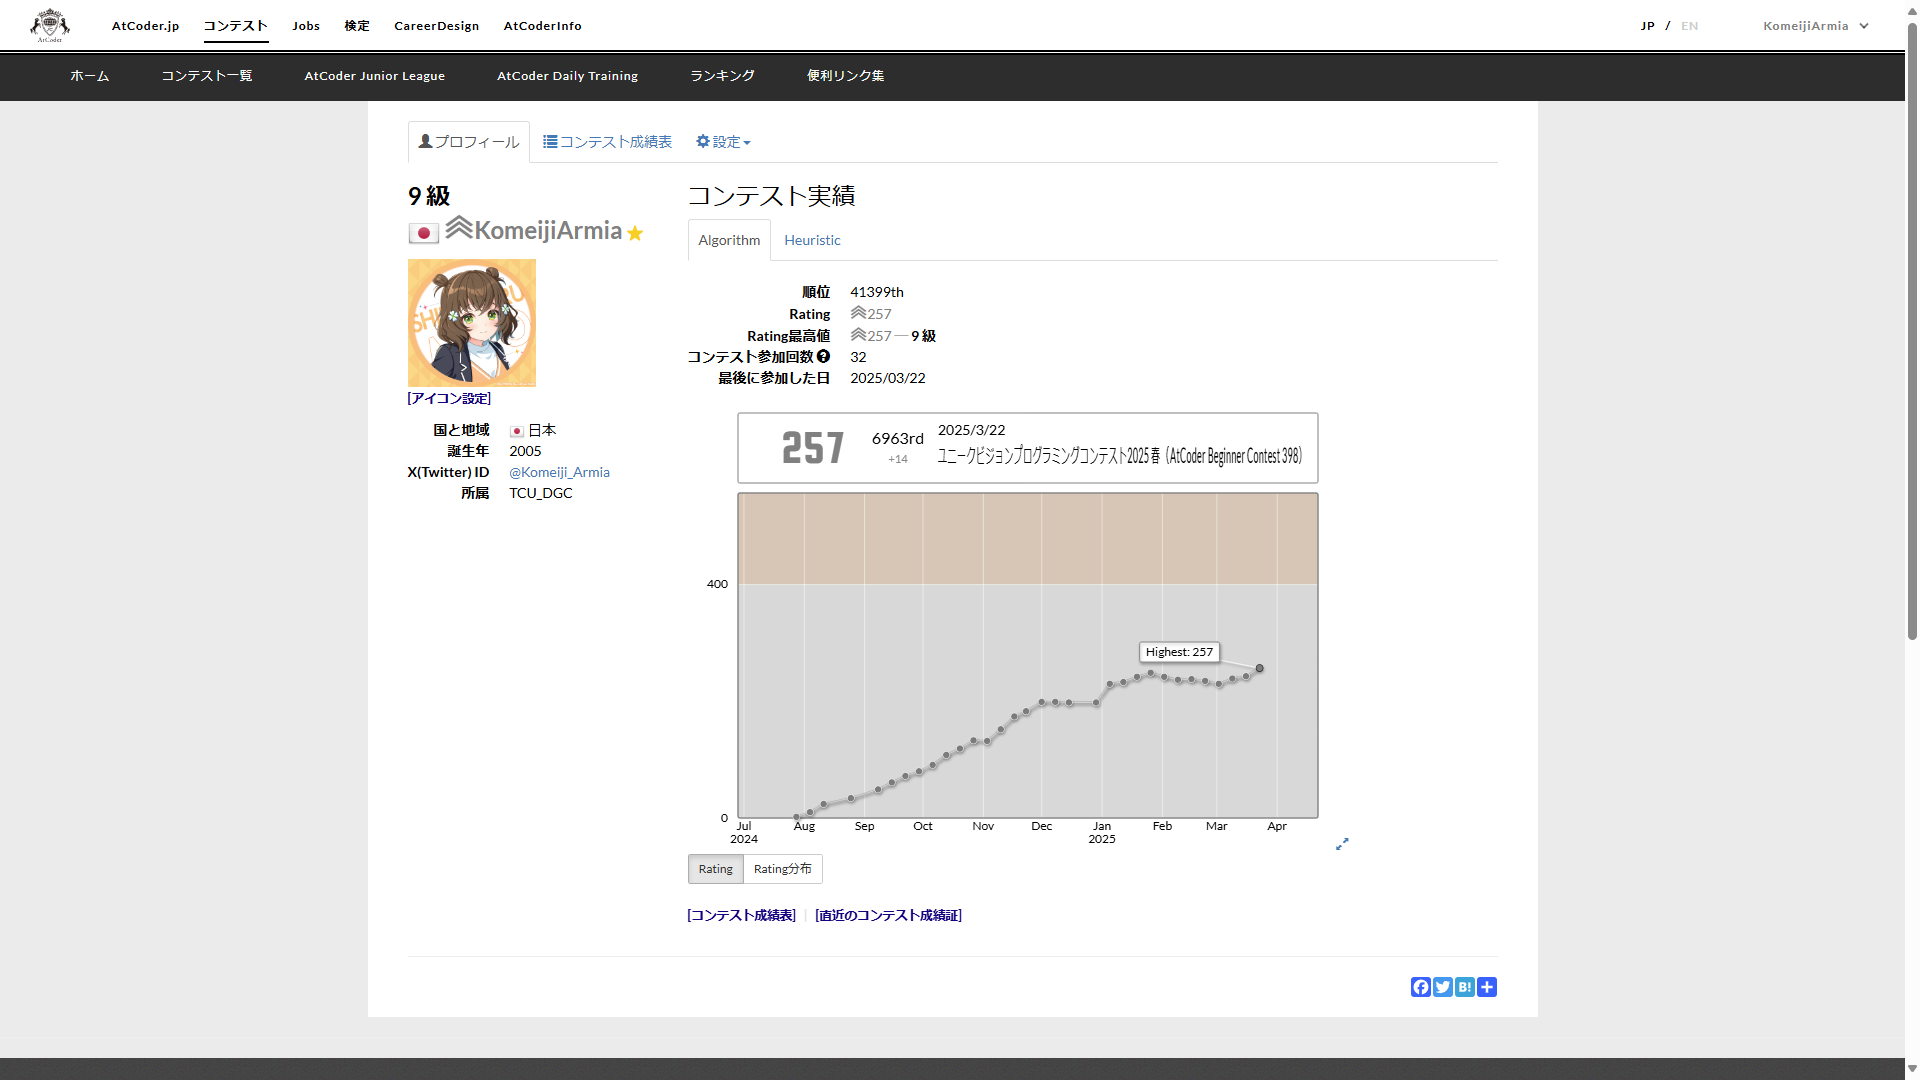Switch to the Rating分布 view
Screen dimensions: 1920x1080
[x=782, y=868]
